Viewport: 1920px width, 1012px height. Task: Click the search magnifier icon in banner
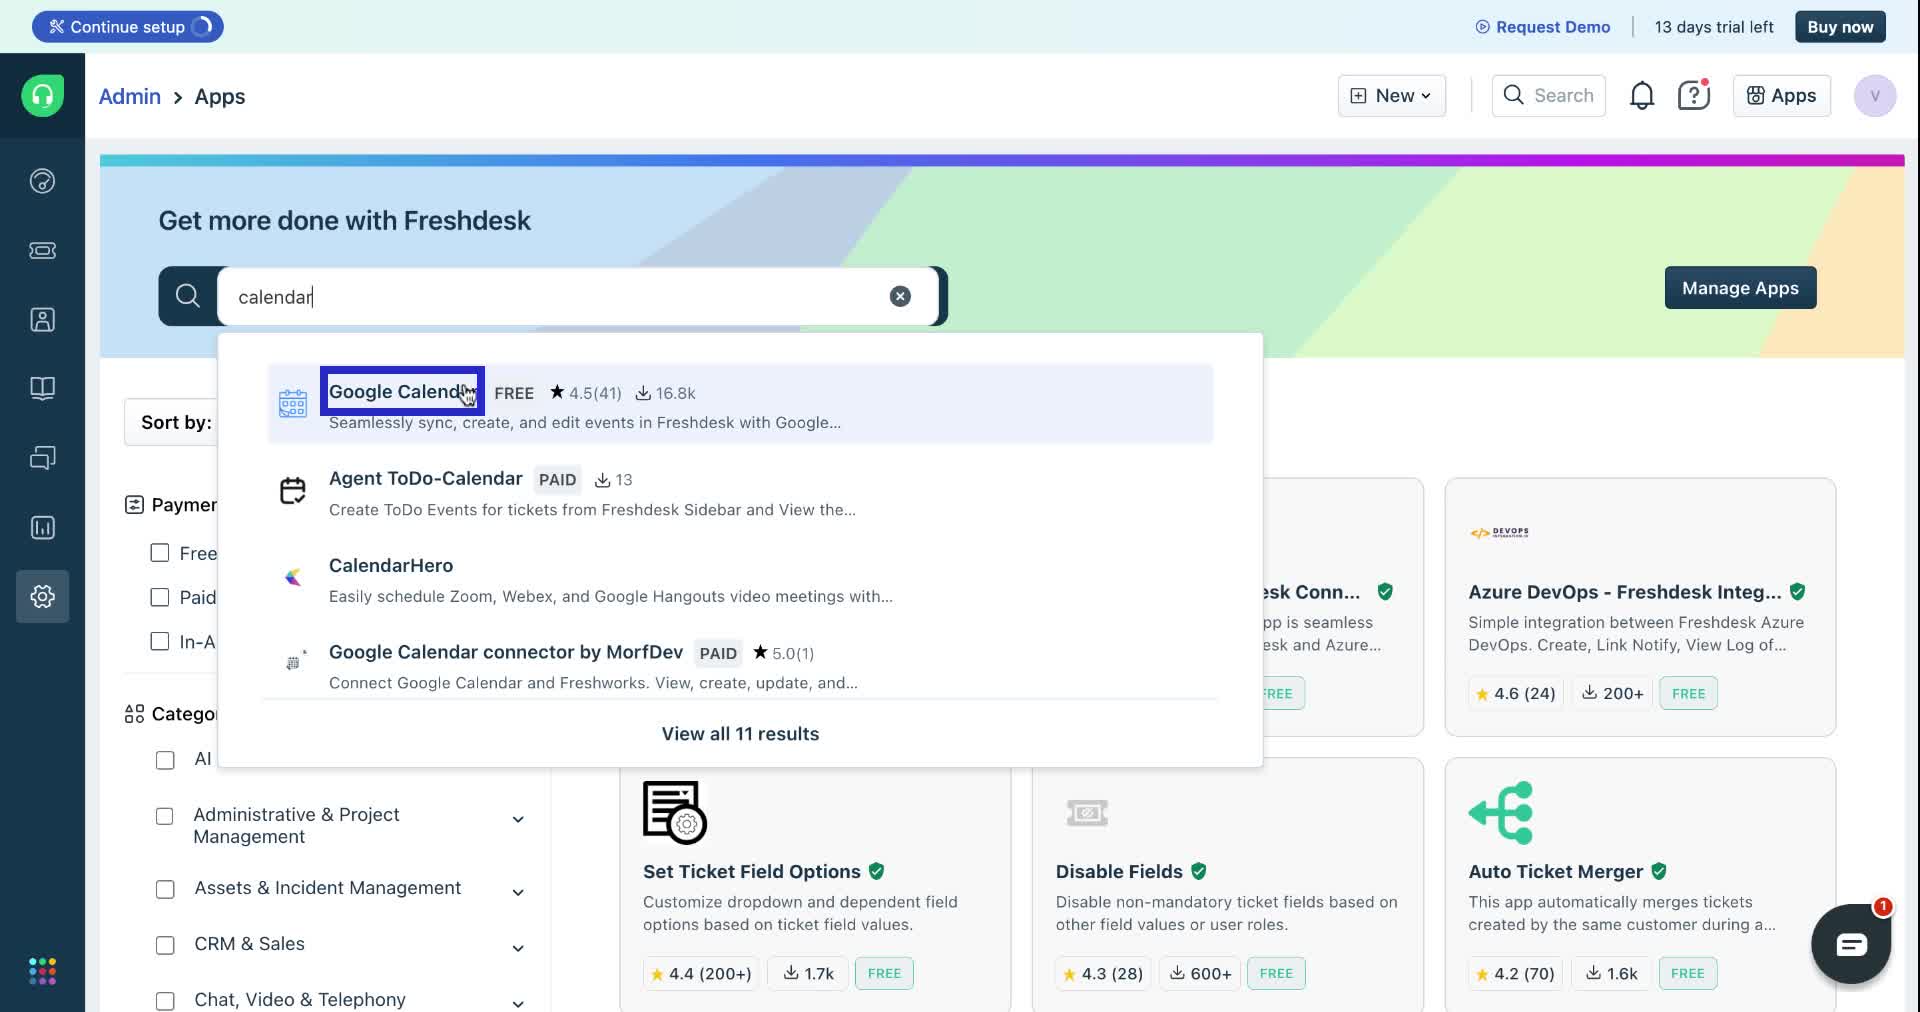point(187,296)
